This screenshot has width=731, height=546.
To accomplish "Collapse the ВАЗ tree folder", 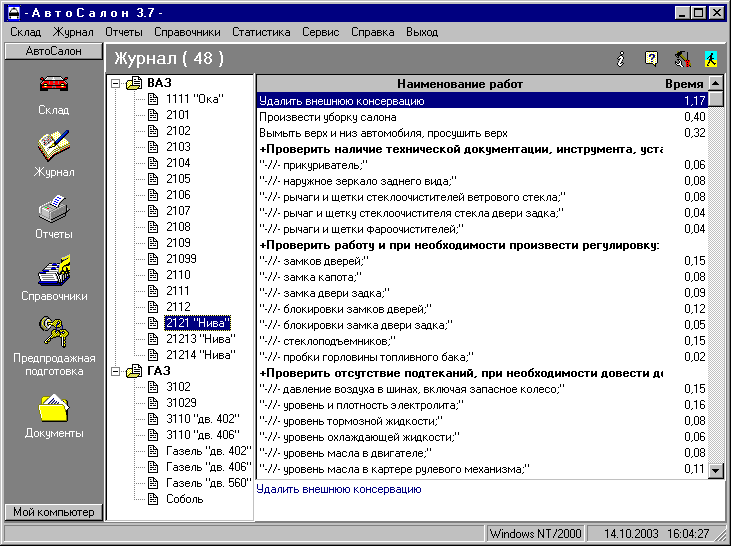I will pyautogui.click(x=117, y=83).
